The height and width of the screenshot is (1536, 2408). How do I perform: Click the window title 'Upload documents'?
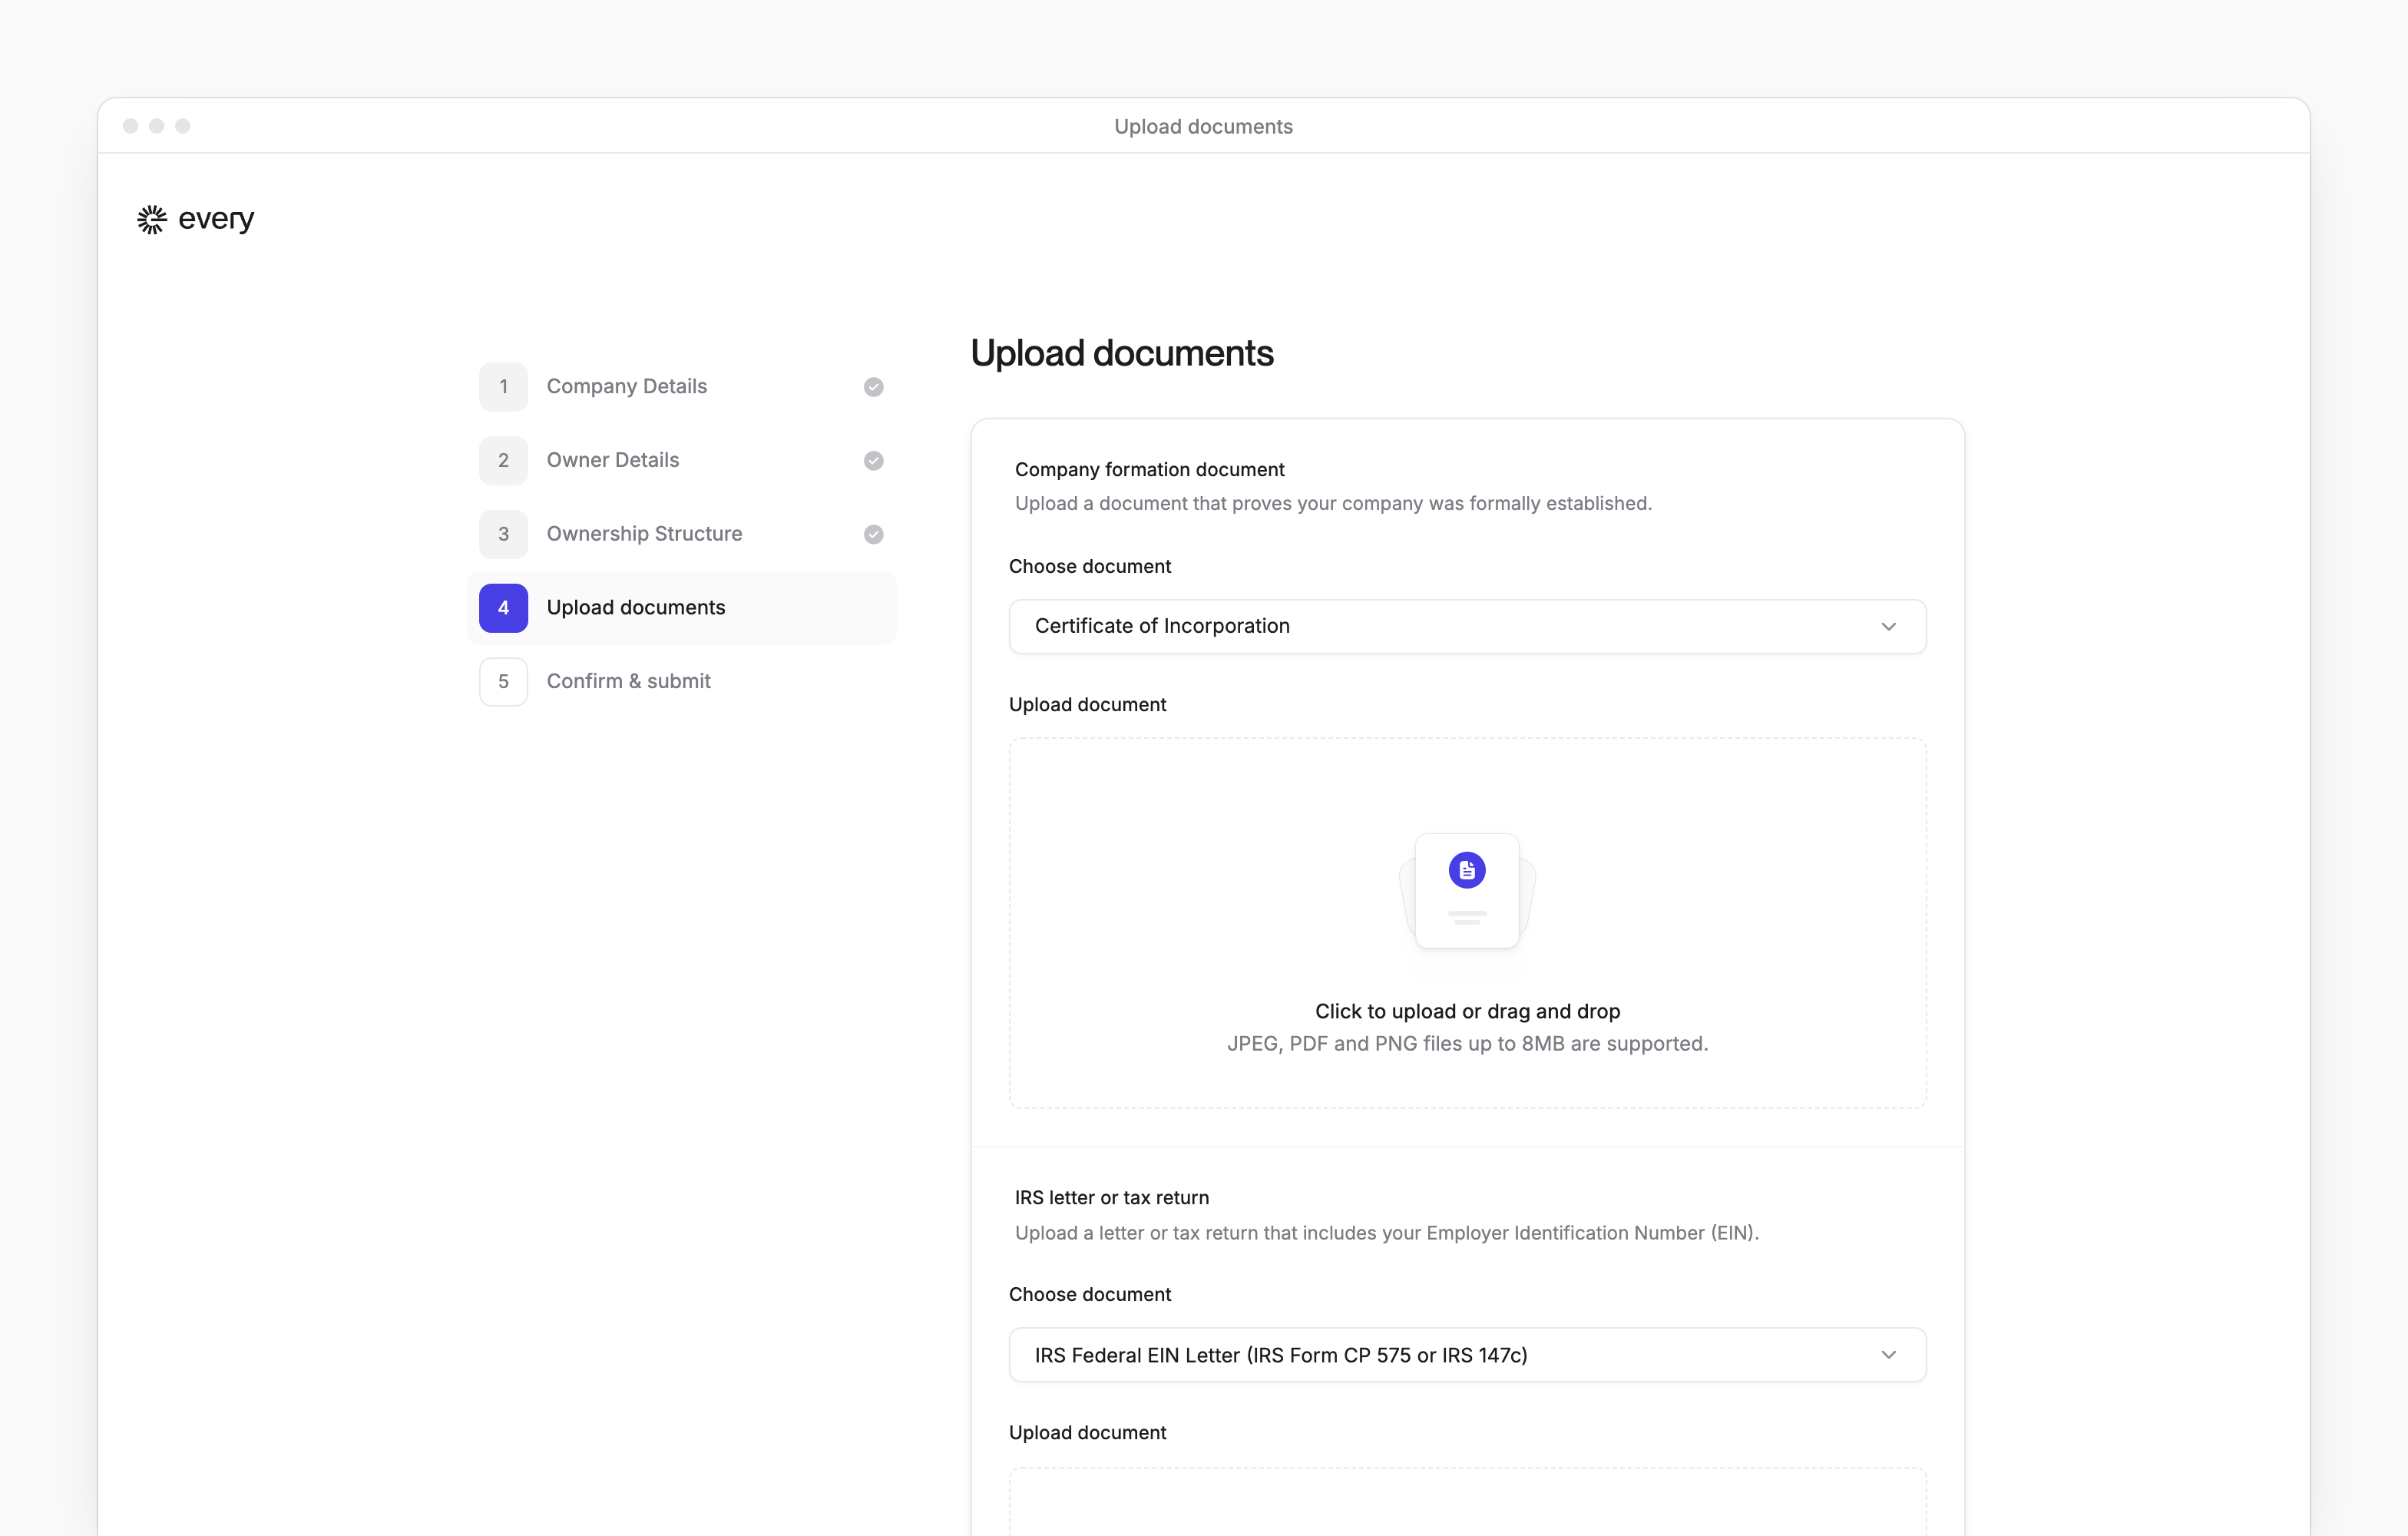click(x=1203, y=126)
